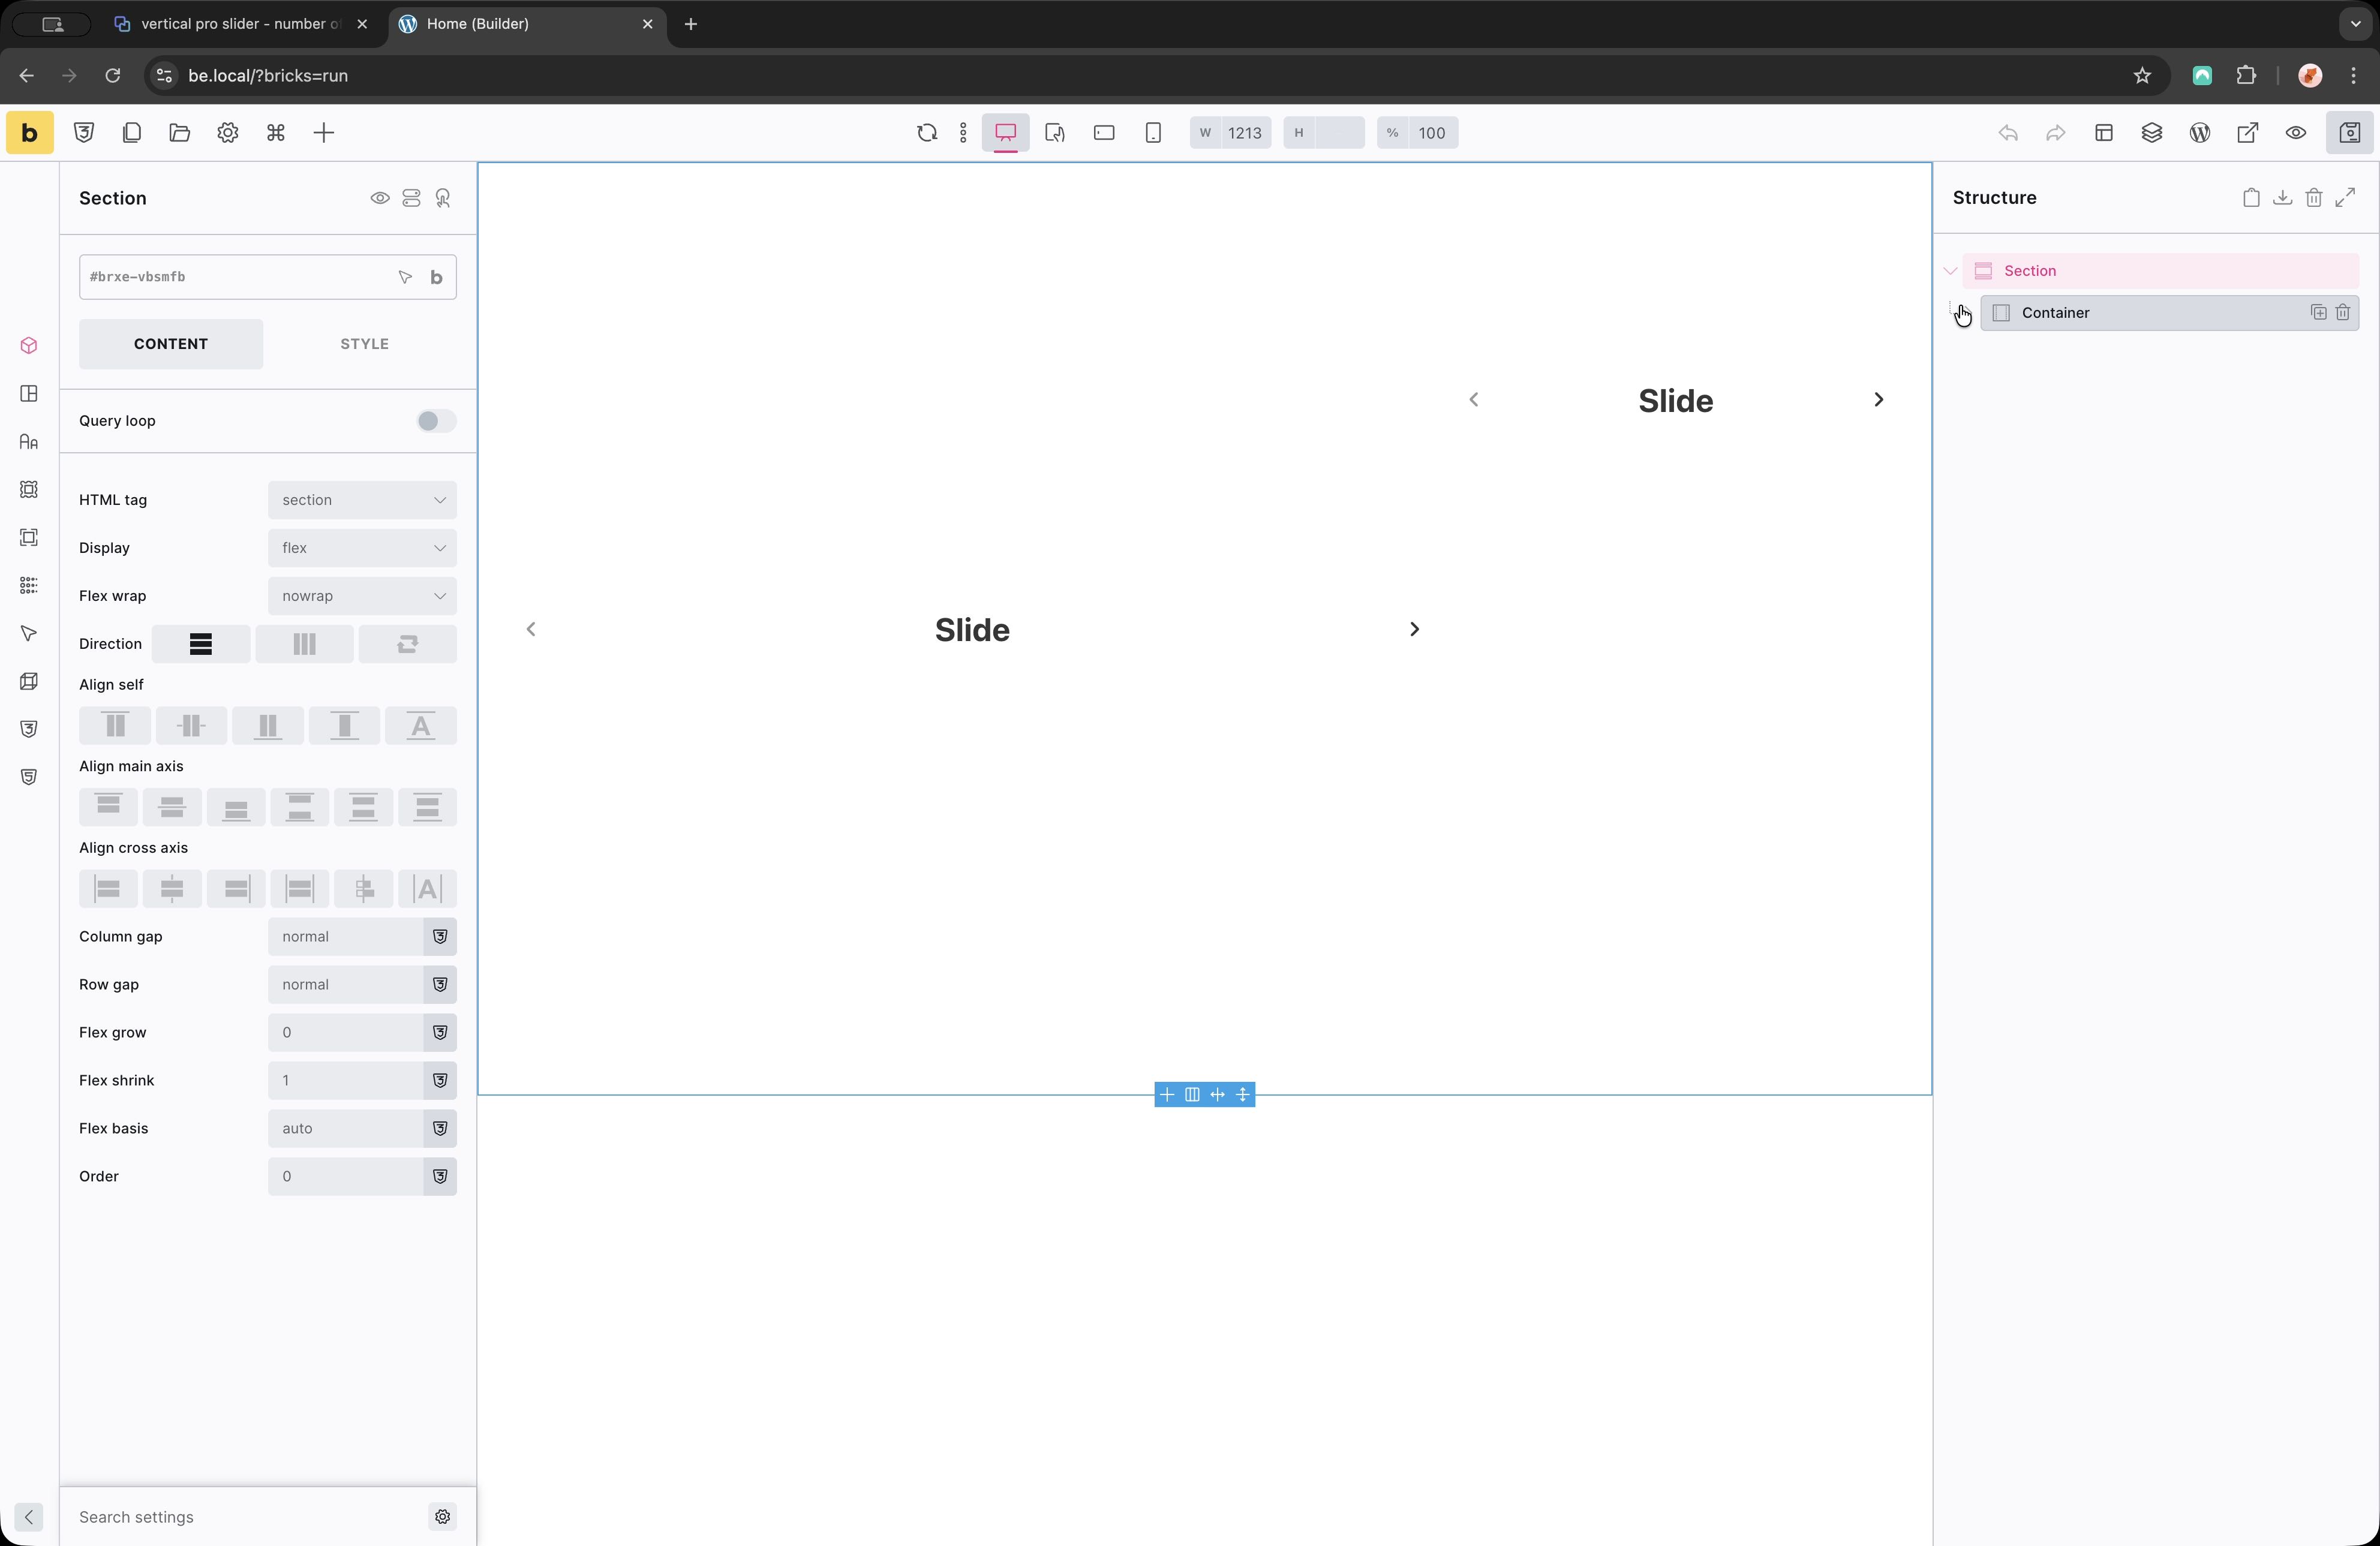Click next arrow on large Slide slider
Image resolution: width=2380 pixels, height=1546 pixels.
1413,629
